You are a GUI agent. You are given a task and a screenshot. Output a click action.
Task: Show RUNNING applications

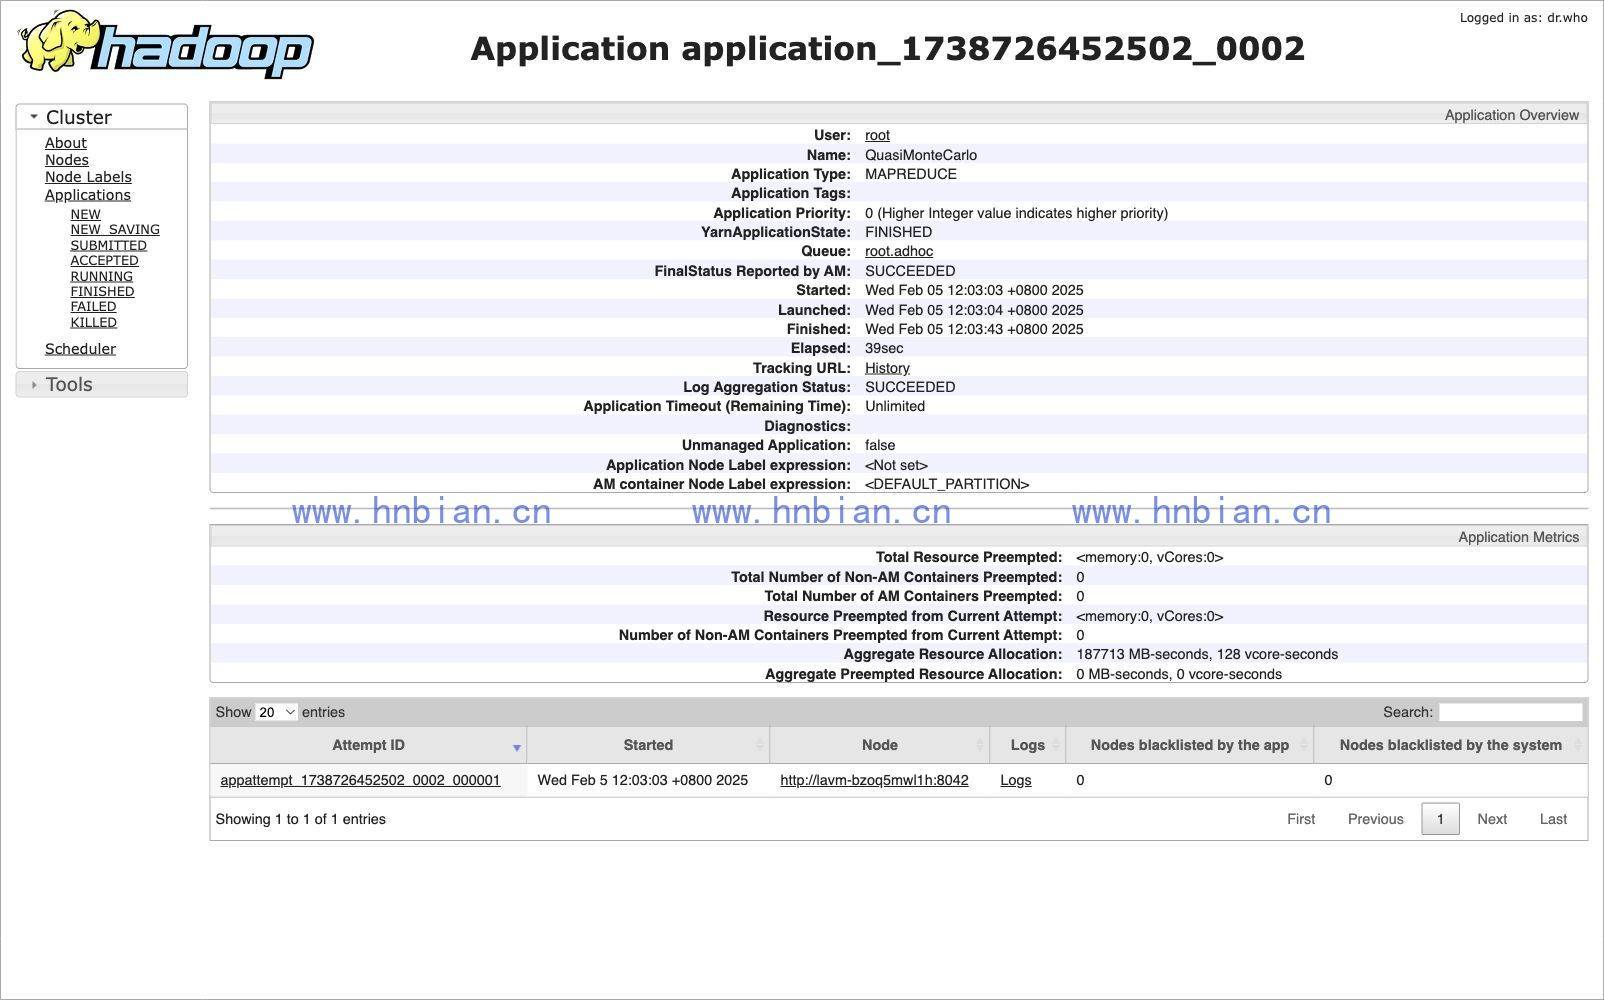(x=101, y=276)
